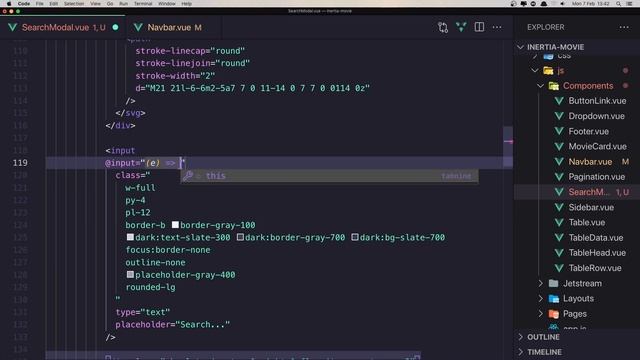The height and width of the screenshot is (360, 640).
Task: Click the Volar Vue compare icon in editor toolbar
Action: click(x=461, y=27)
